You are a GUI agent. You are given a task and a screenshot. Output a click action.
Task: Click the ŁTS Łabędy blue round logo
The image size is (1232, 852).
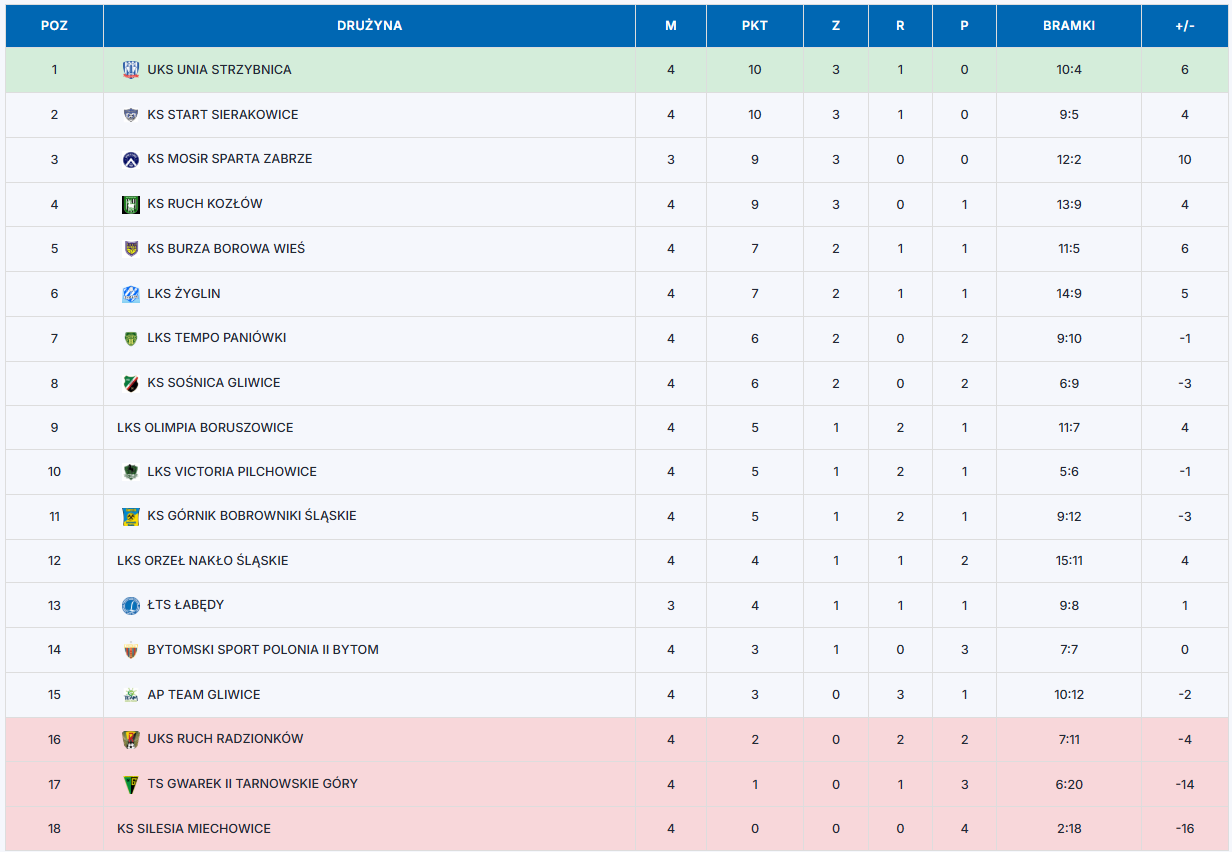point(131,605)
